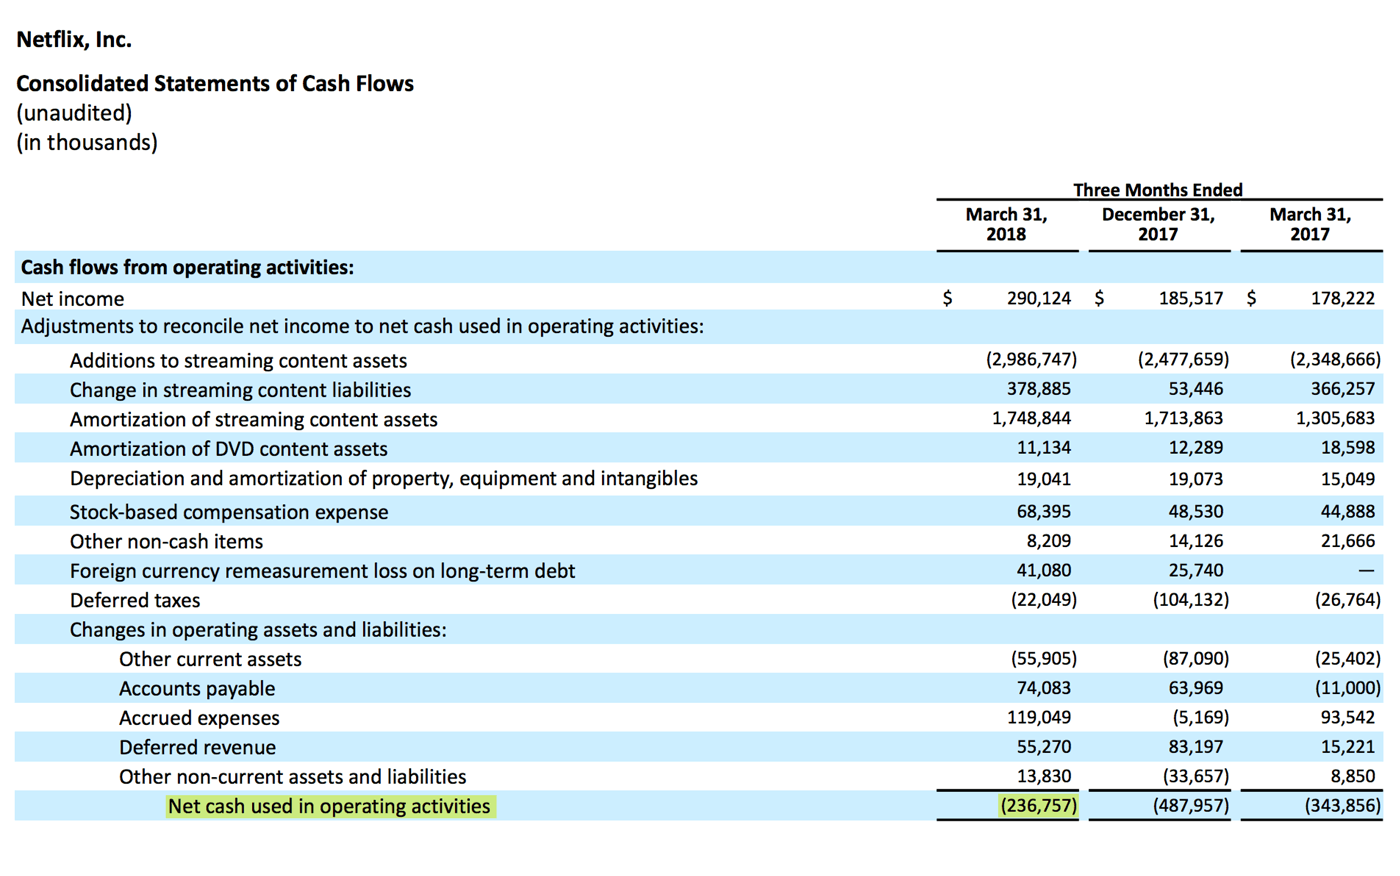The height and width of the screenshot is (876, 1400).
Task: Select the value 53,446
Action: pyautogui.click(x=1196, y=389)
